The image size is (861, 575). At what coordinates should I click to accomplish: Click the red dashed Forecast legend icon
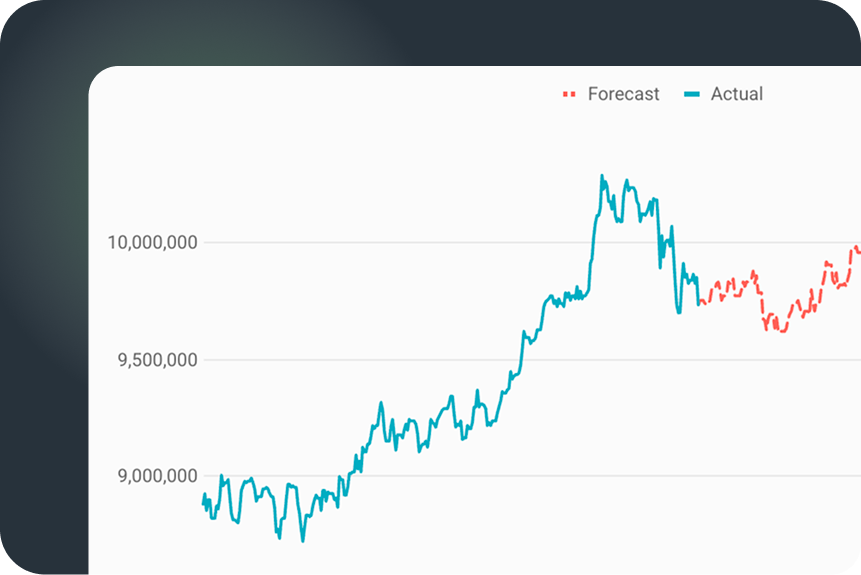click(x=569, y=94)
